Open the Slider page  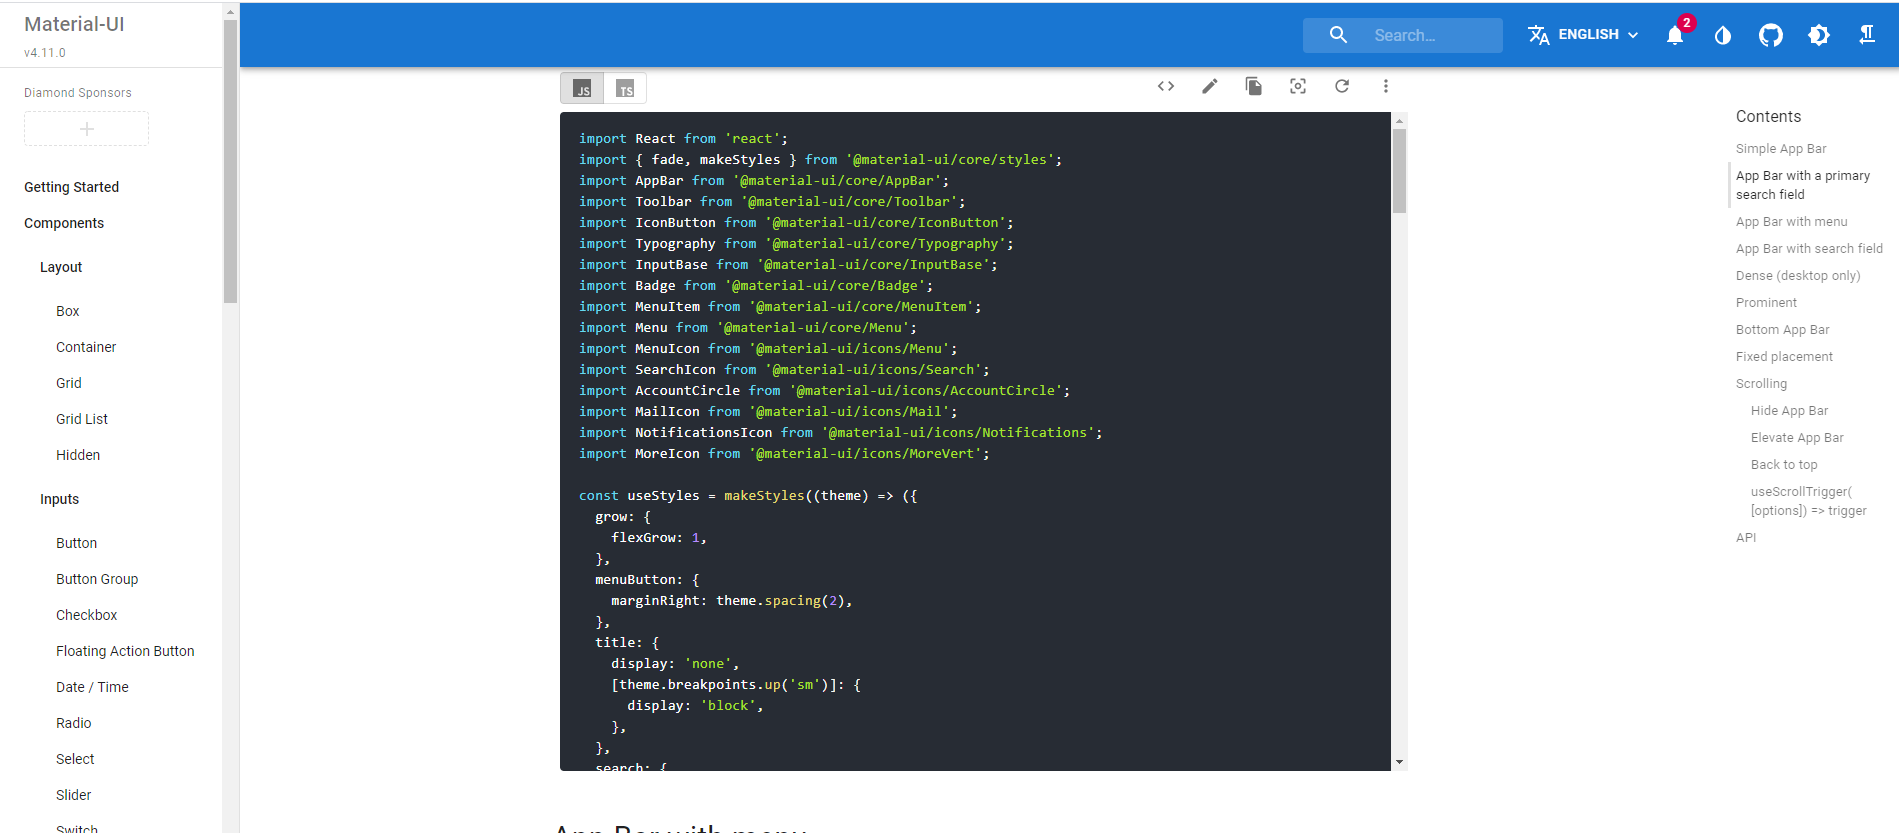(x=73, y=795)
